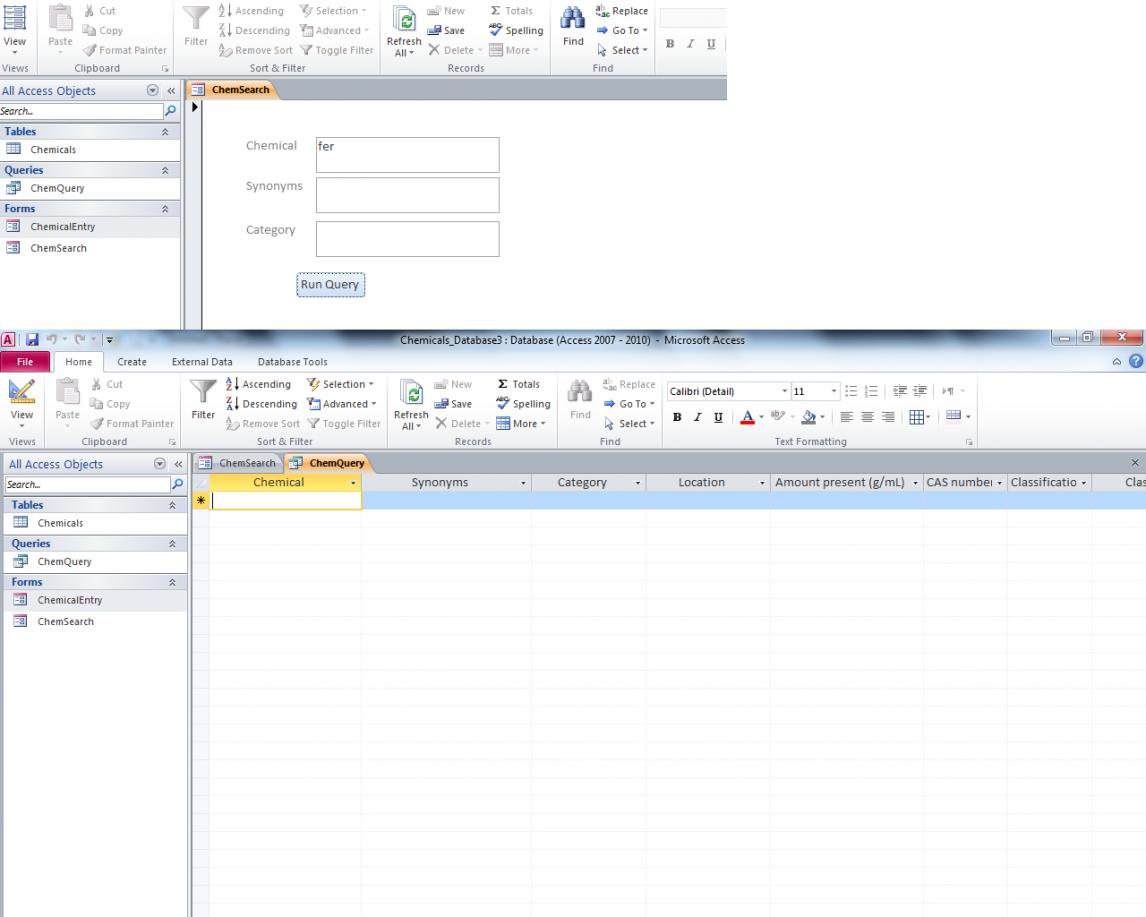
Task: Toggle bulleted list in Text Formatting group
Action: 851,392
